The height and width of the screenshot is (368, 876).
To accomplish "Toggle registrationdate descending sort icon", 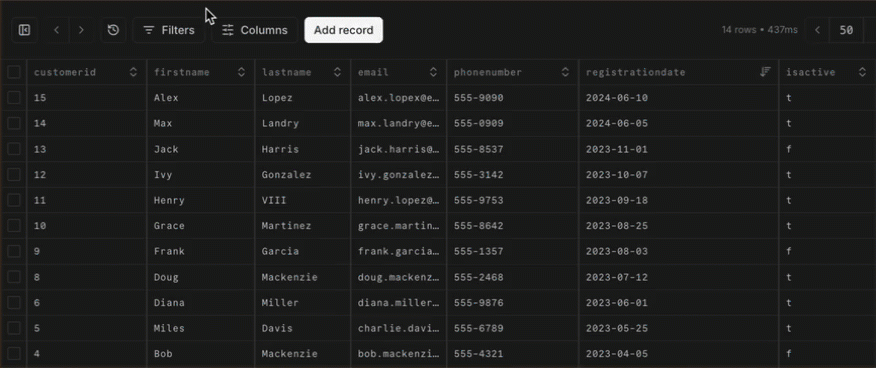I will click(x=765, y=72).
